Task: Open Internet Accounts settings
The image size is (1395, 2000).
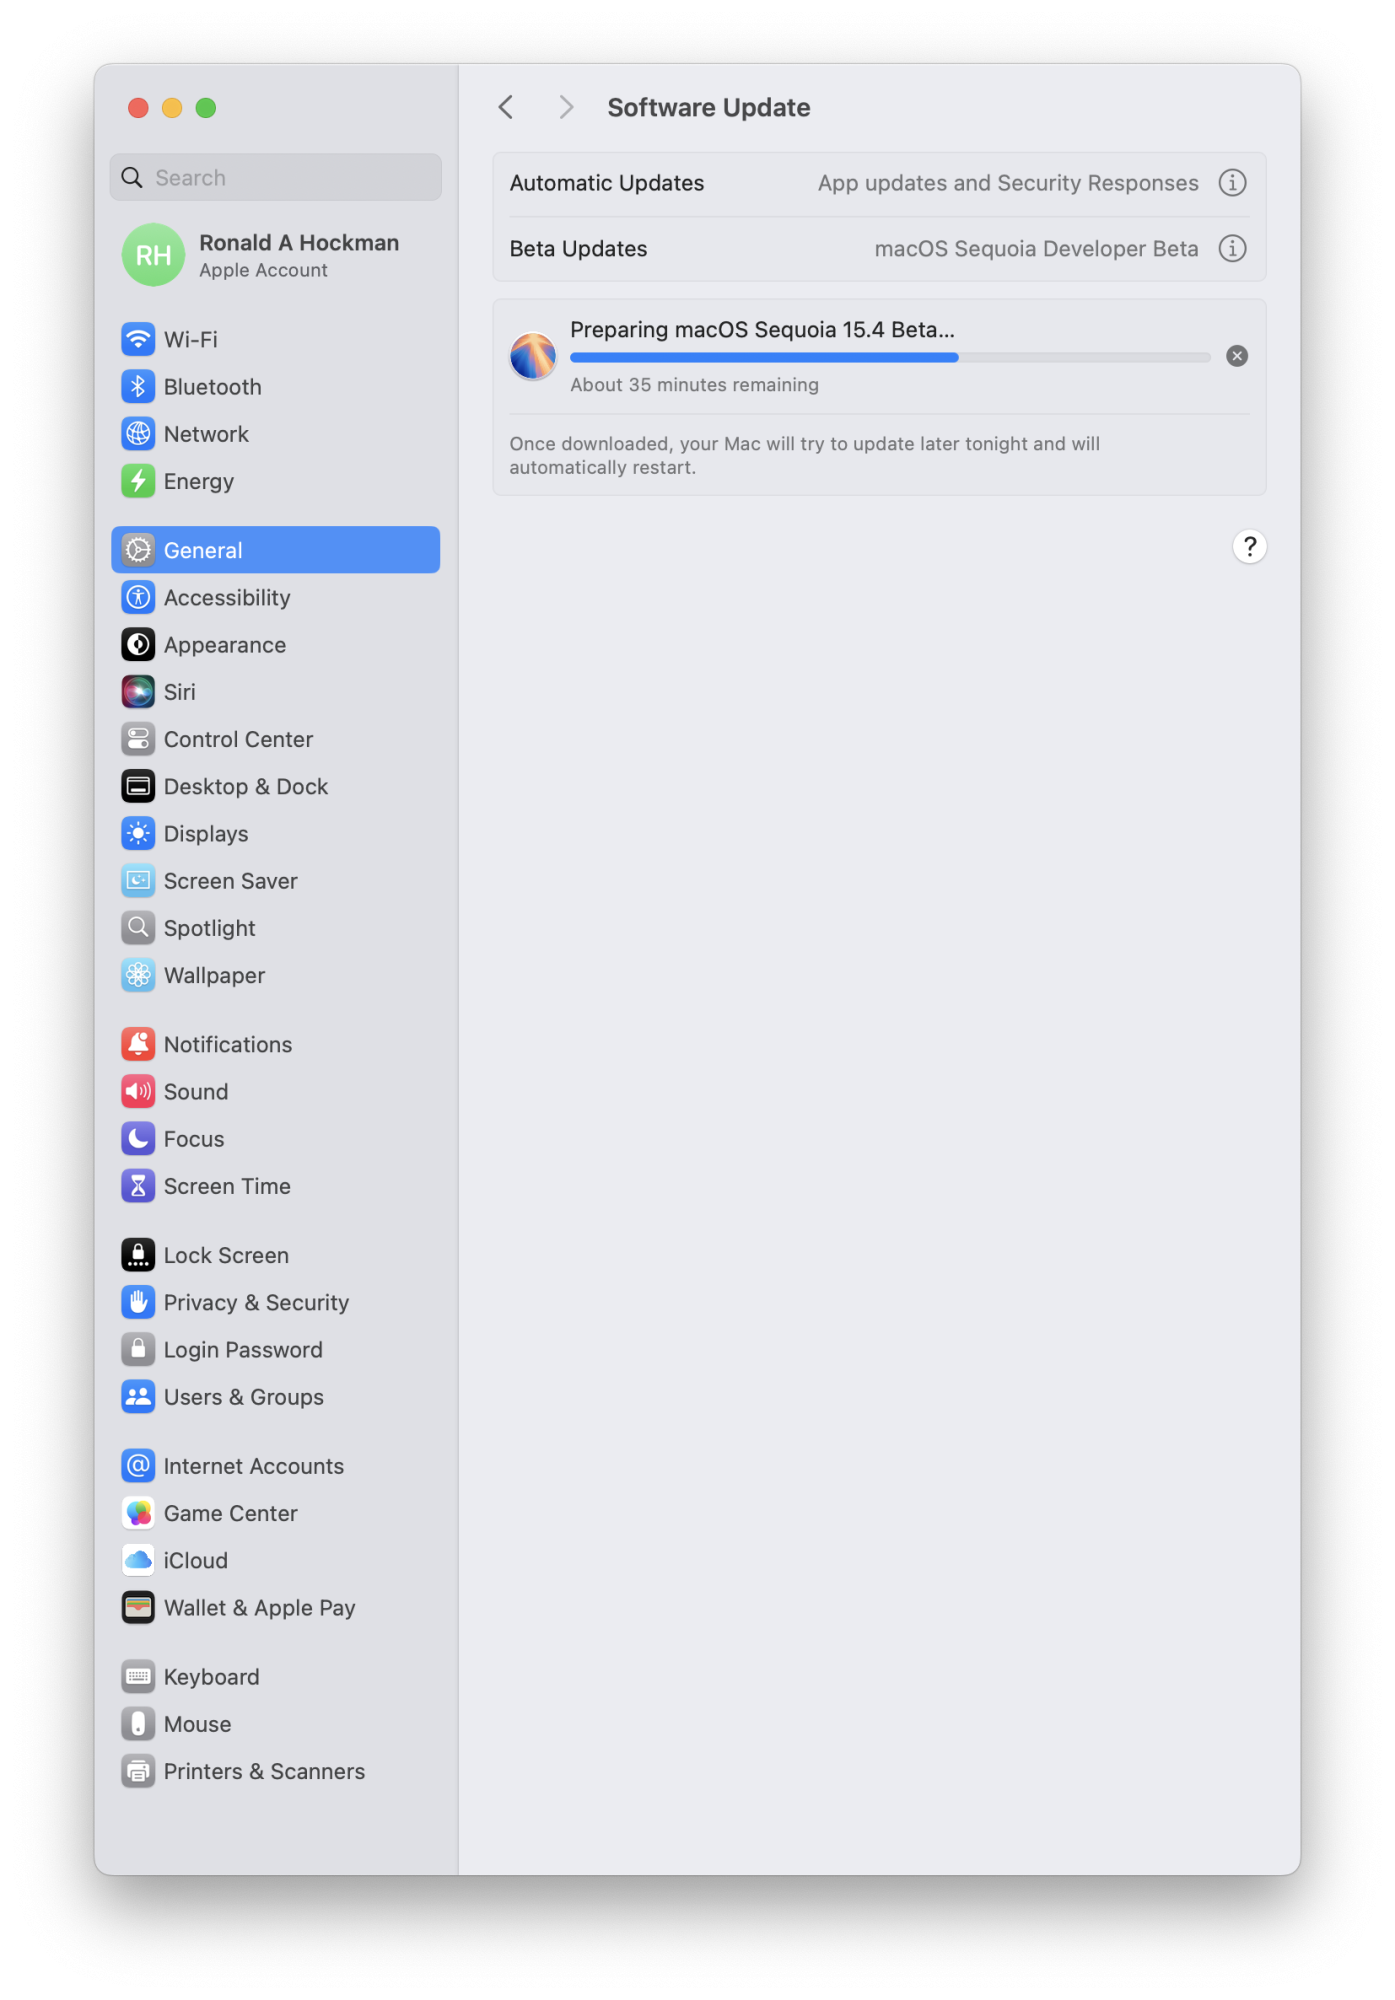Action: (x=275, y=1466)
